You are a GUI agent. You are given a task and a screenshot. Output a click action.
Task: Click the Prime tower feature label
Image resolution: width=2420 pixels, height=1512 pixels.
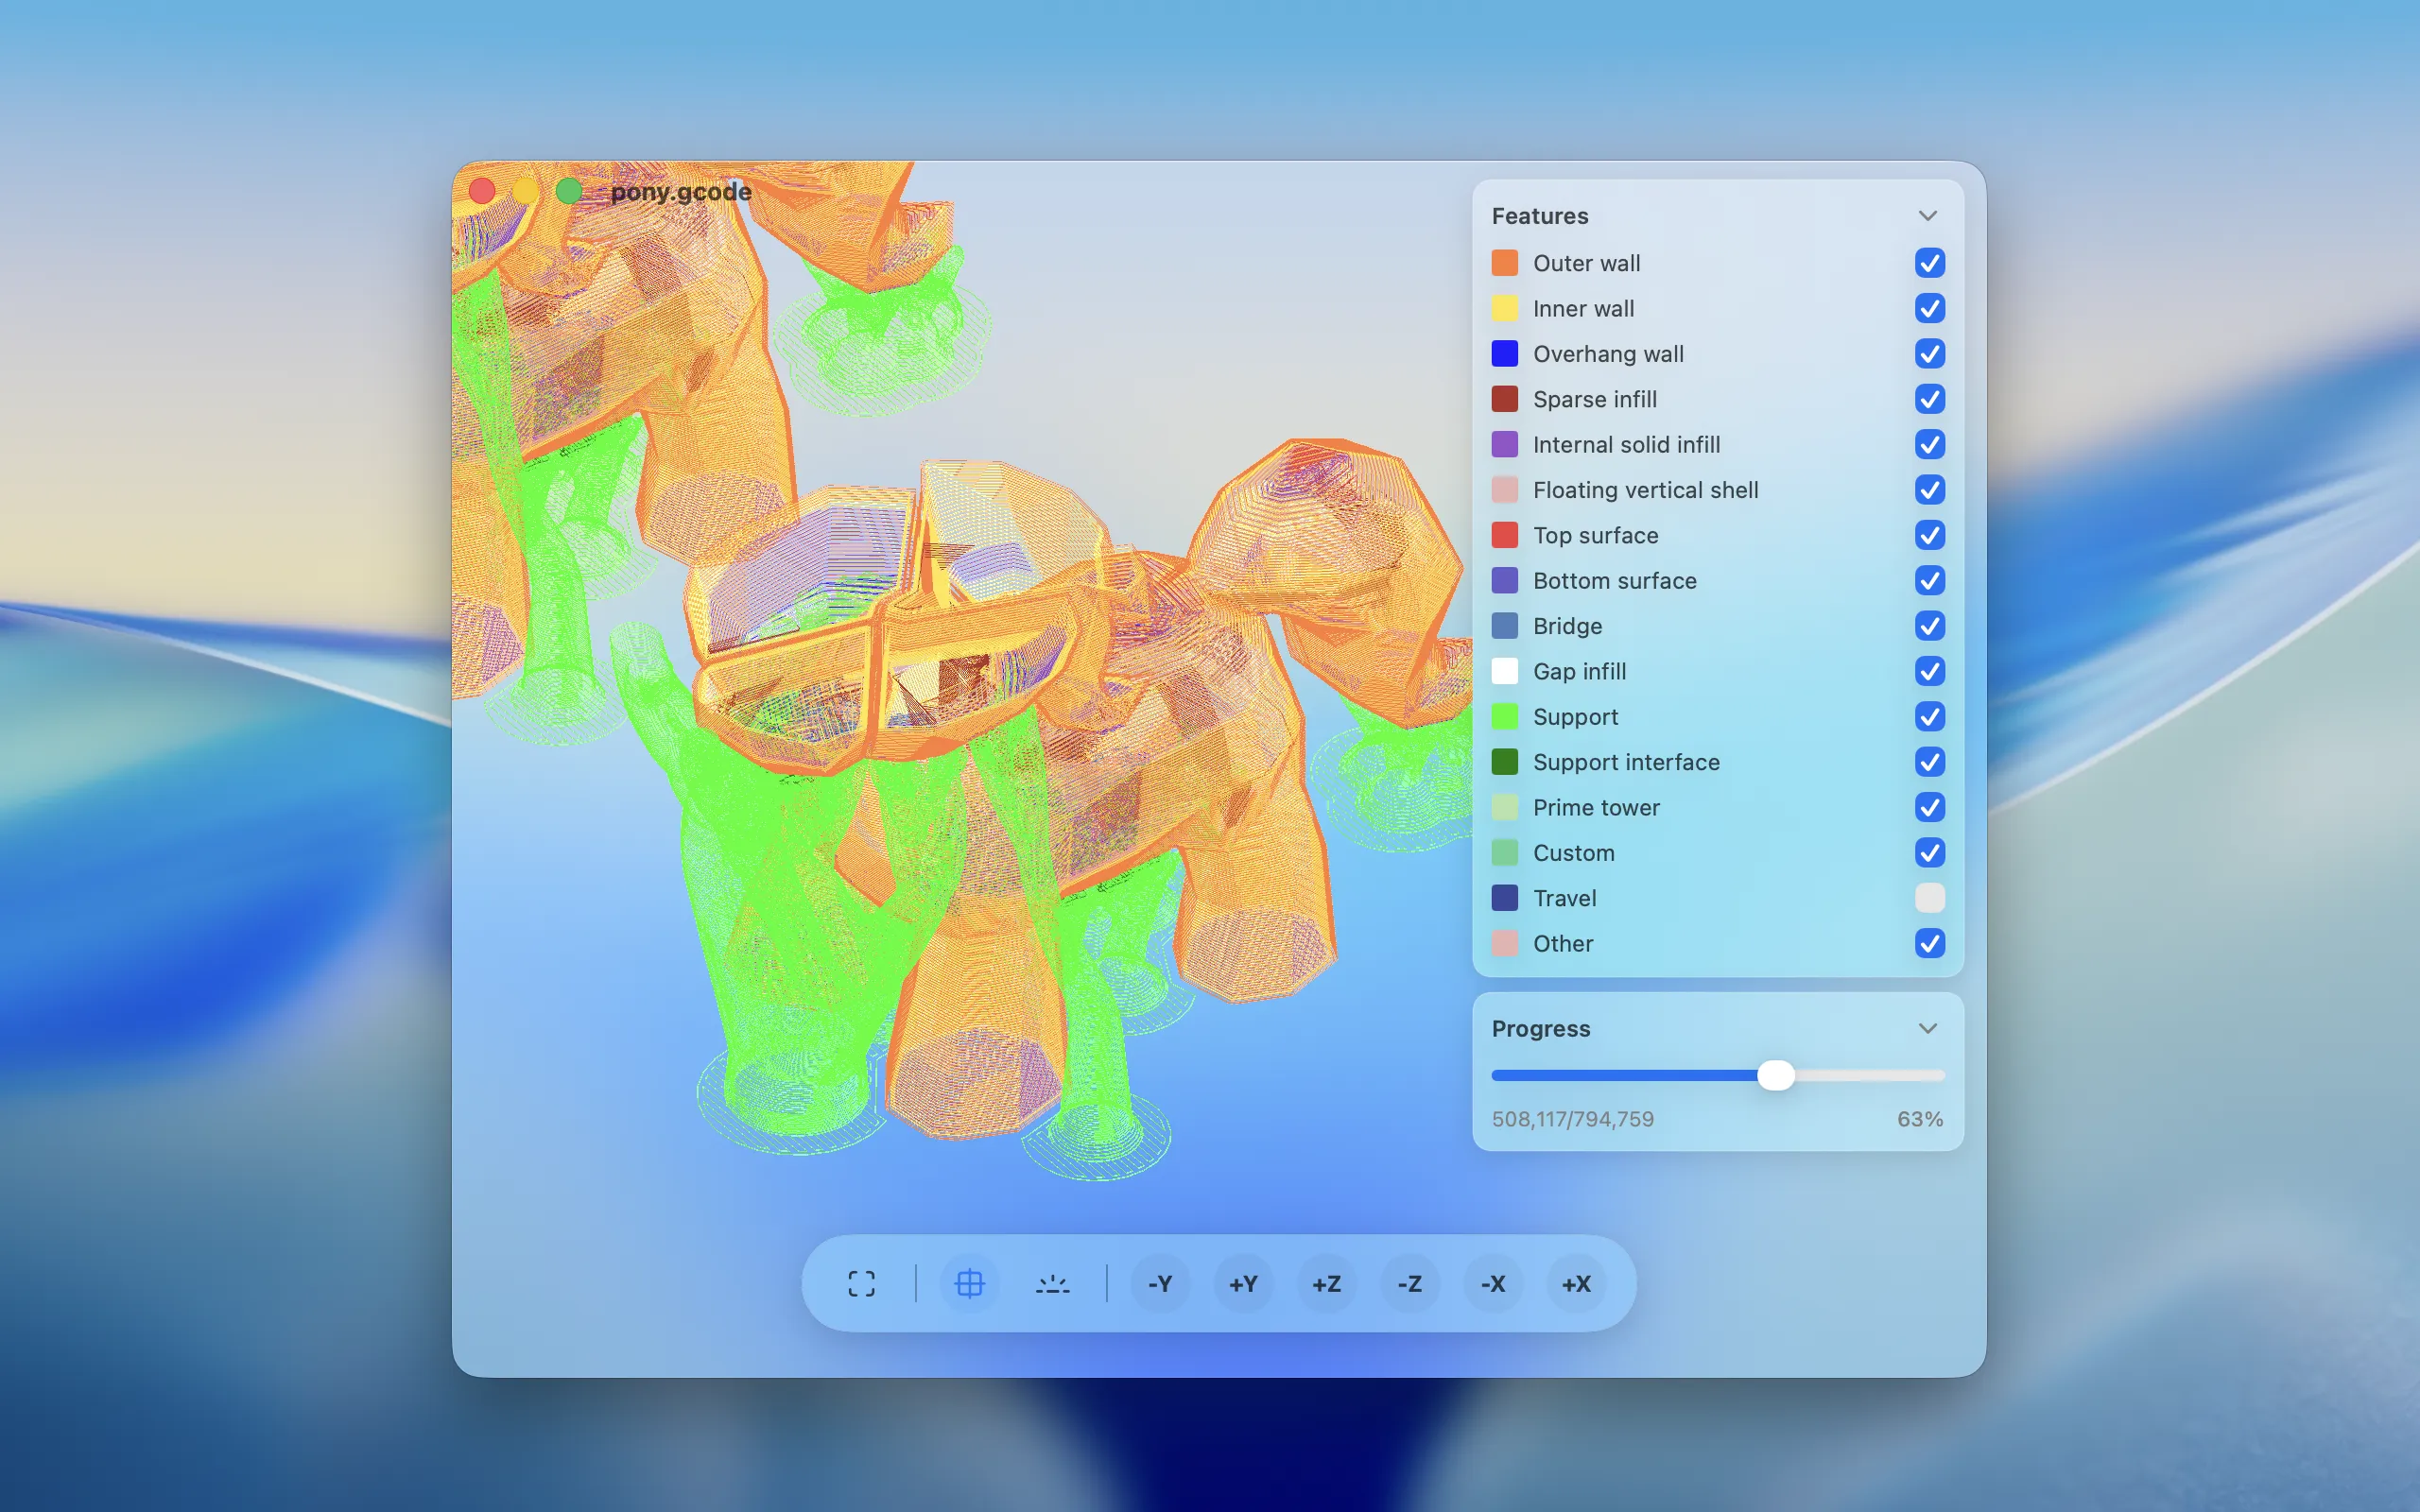(1596, 808)
